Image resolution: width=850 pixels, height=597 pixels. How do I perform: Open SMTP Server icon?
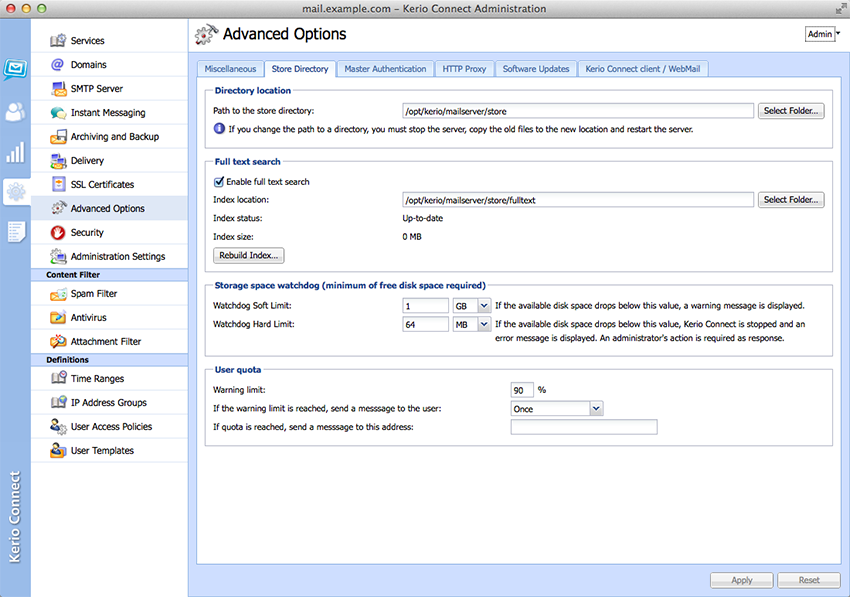58,88
